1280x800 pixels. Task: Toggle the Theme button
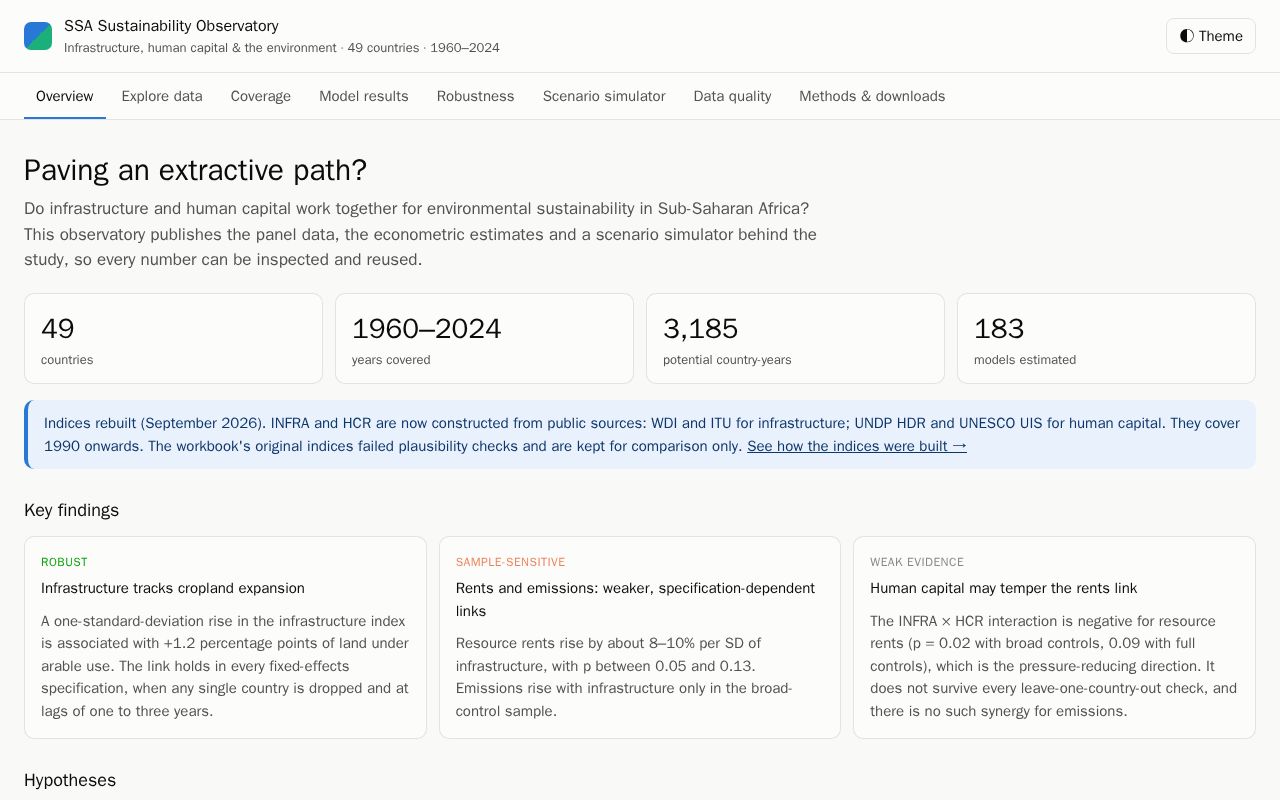[1210, 36]
